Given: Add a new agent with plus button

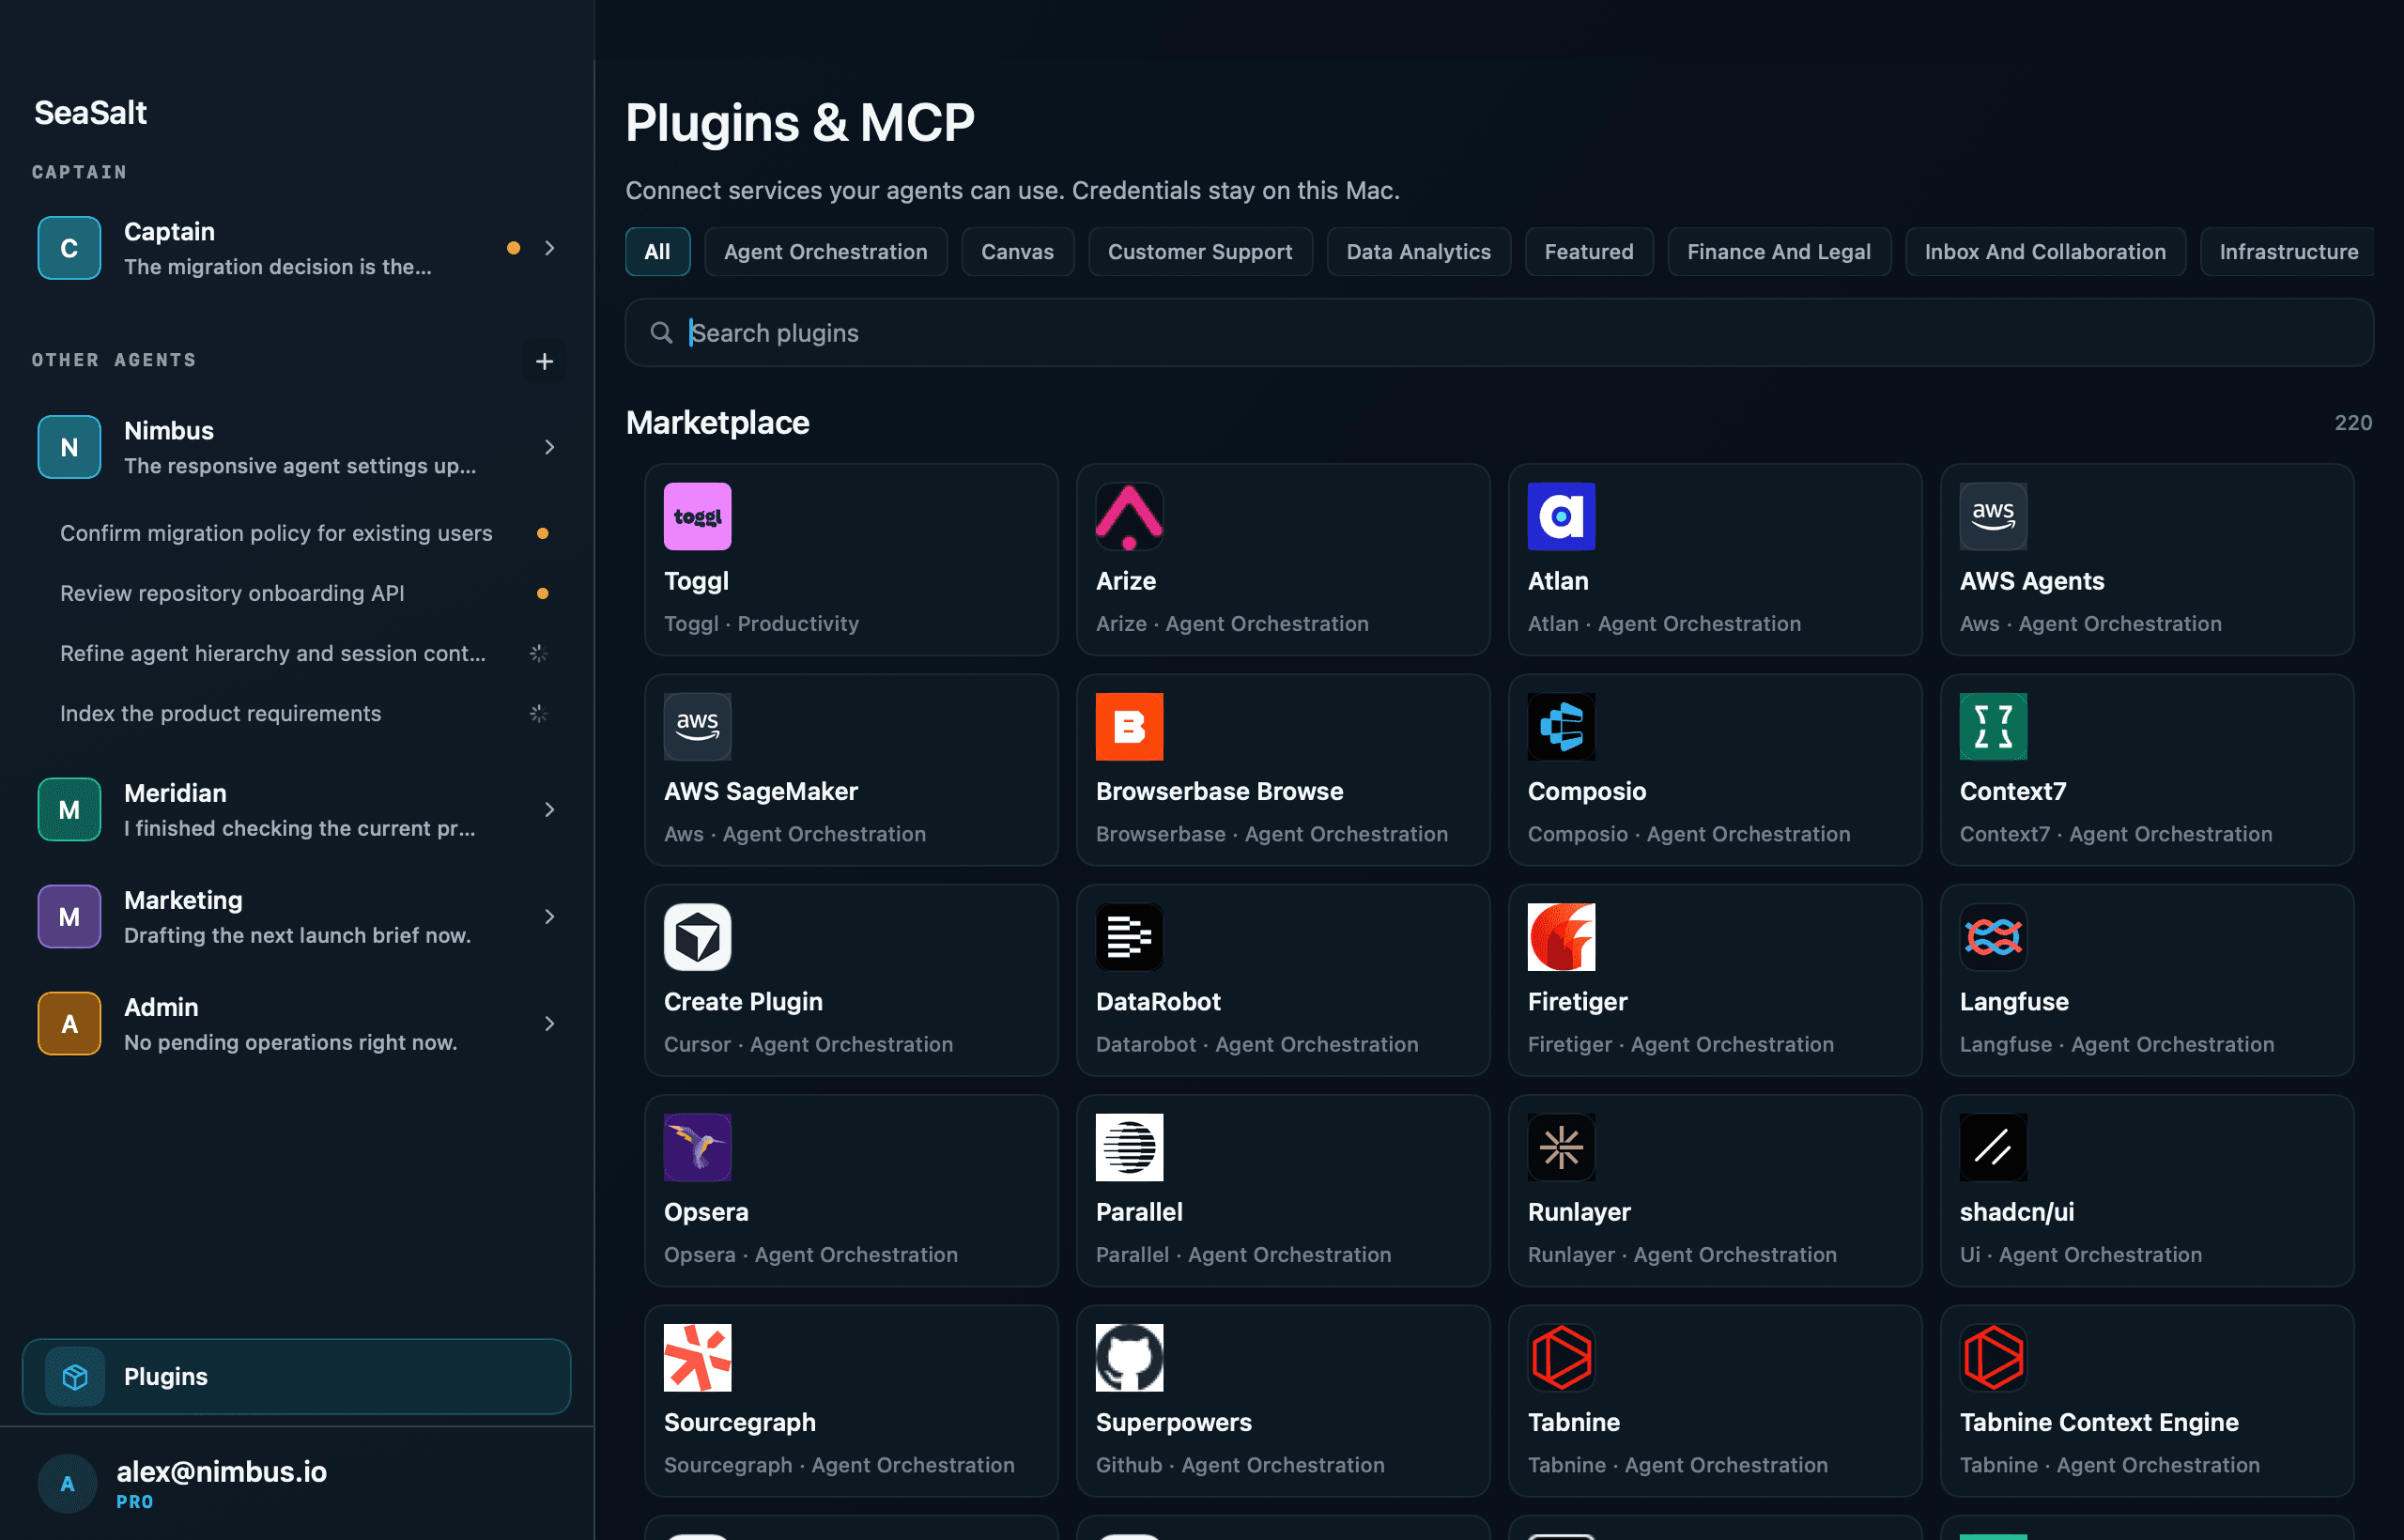Looking at the screenshot, I should (544, 361).
